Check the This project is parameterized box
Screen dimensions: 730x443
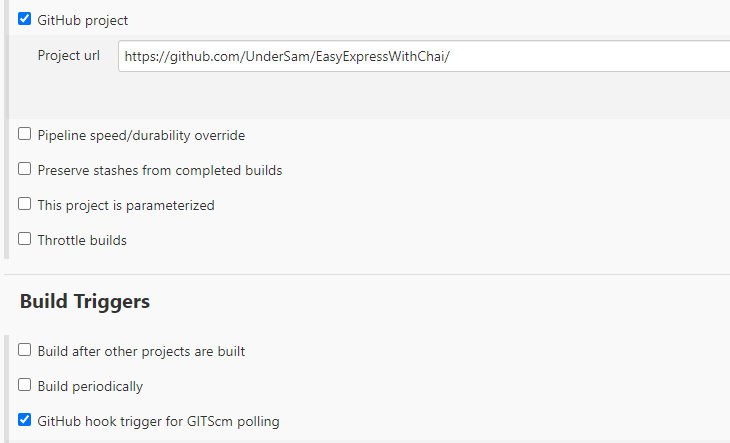point(24,204)
